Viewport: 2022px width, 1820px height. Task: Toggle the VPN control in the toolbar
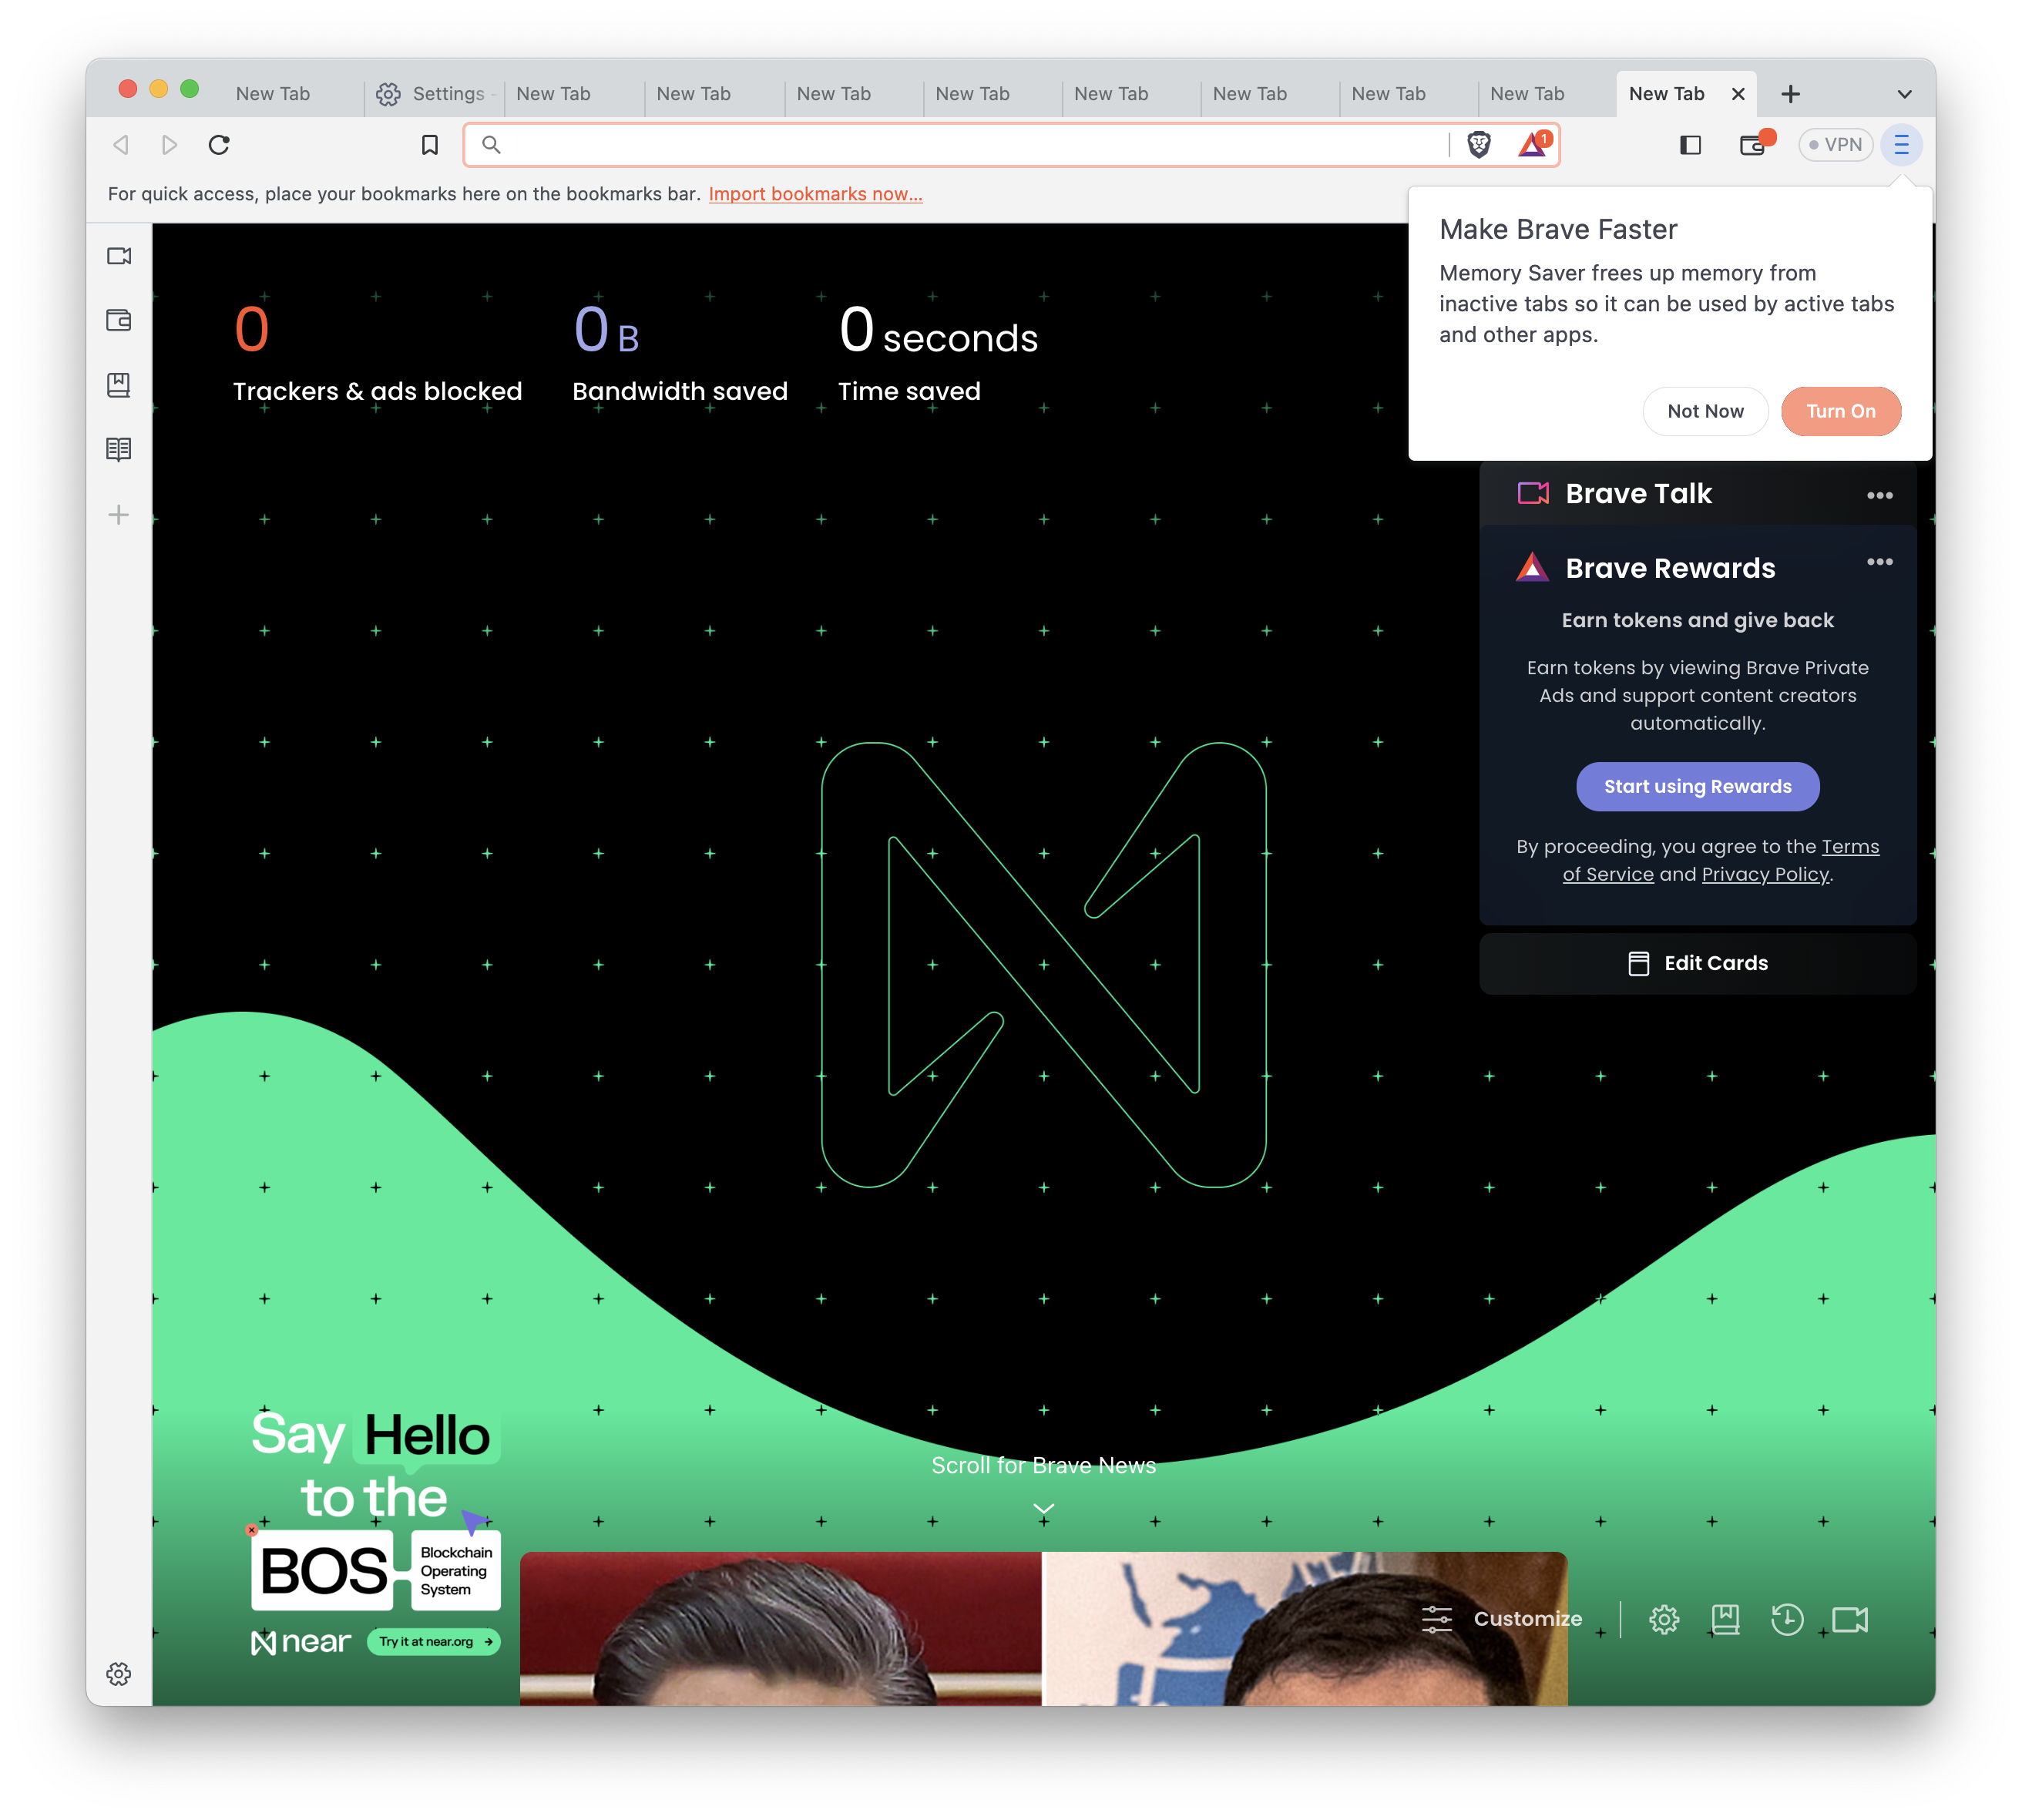[x=1836, y=145]
